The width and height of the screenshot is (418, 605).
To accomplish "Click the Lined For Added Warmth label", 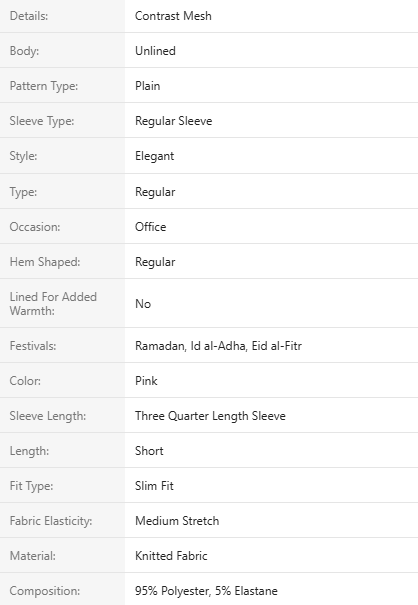I will tap(53, 304).
